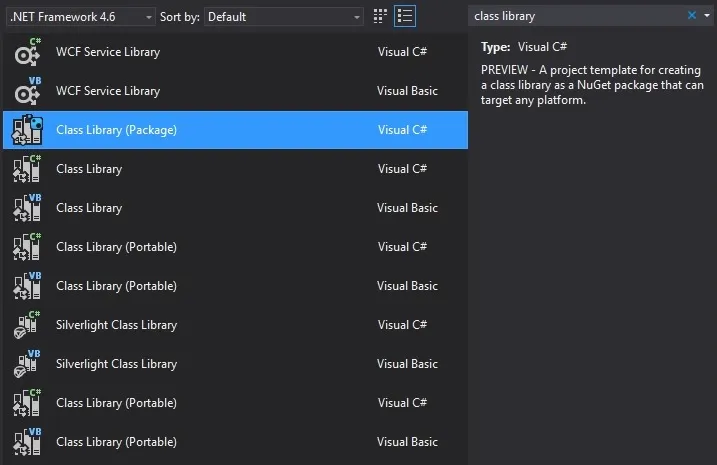Switch to small icons view
Screen dimensions: 717x465
(x=380, y=16)
